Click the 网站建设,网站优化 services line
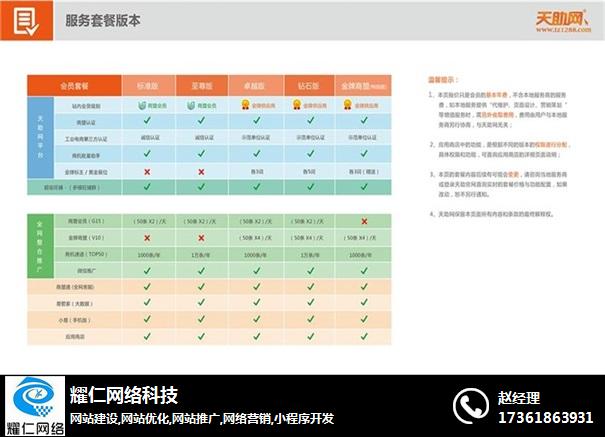 point(202,418)
